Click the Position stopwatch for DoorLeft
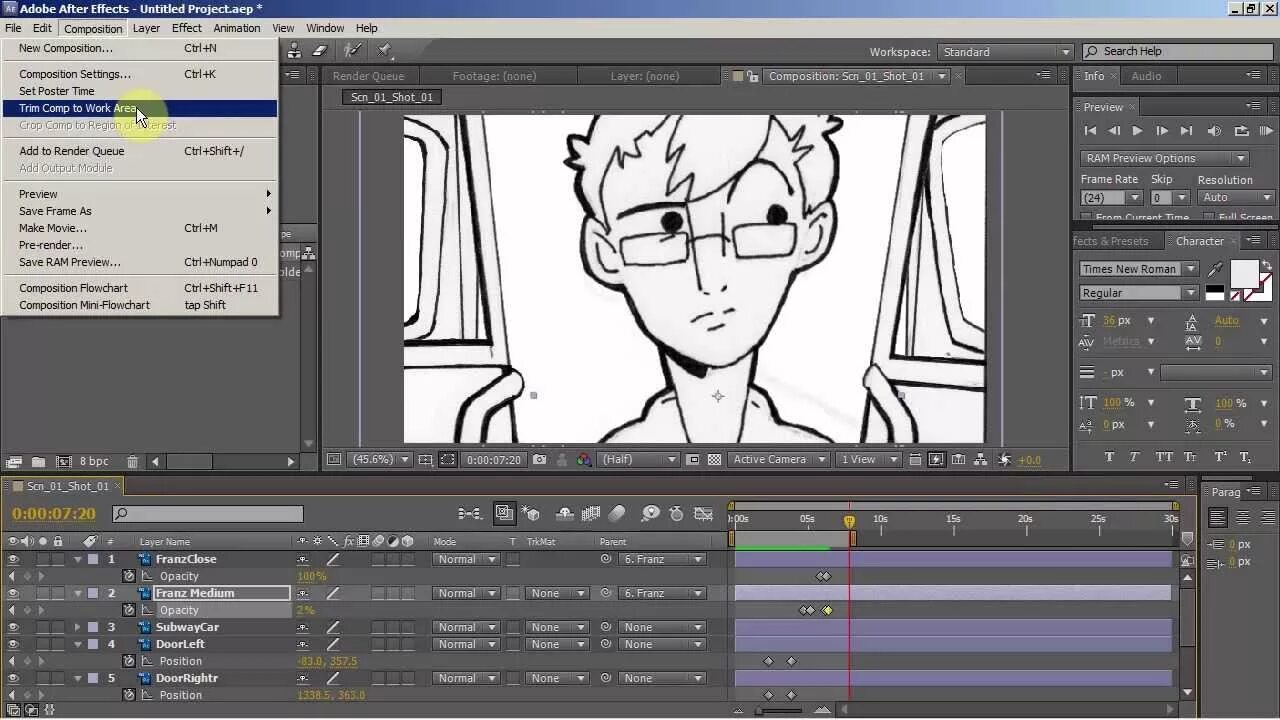 point(129,661)
